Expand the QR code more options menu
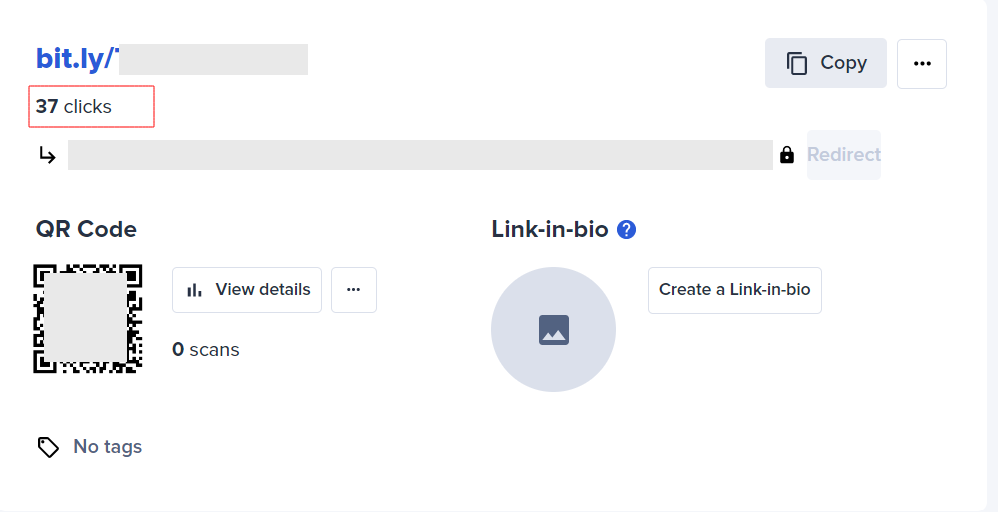The width and height of the screenshot is (998, 512). tap(353, 290)
